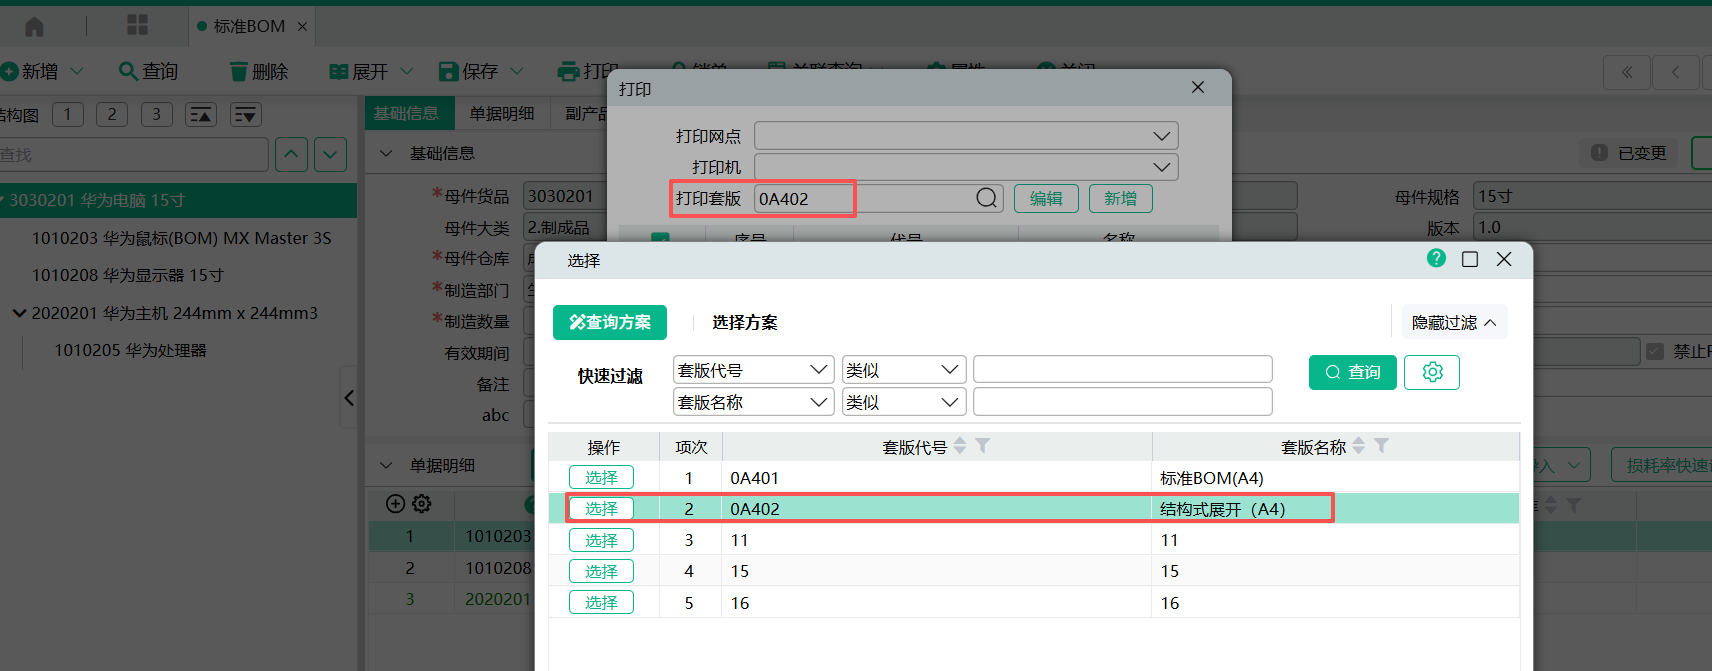1712x671 pixels.
Task: Open filter settings gear in 选择 dialog
Action: click(x=1432, y=372)
